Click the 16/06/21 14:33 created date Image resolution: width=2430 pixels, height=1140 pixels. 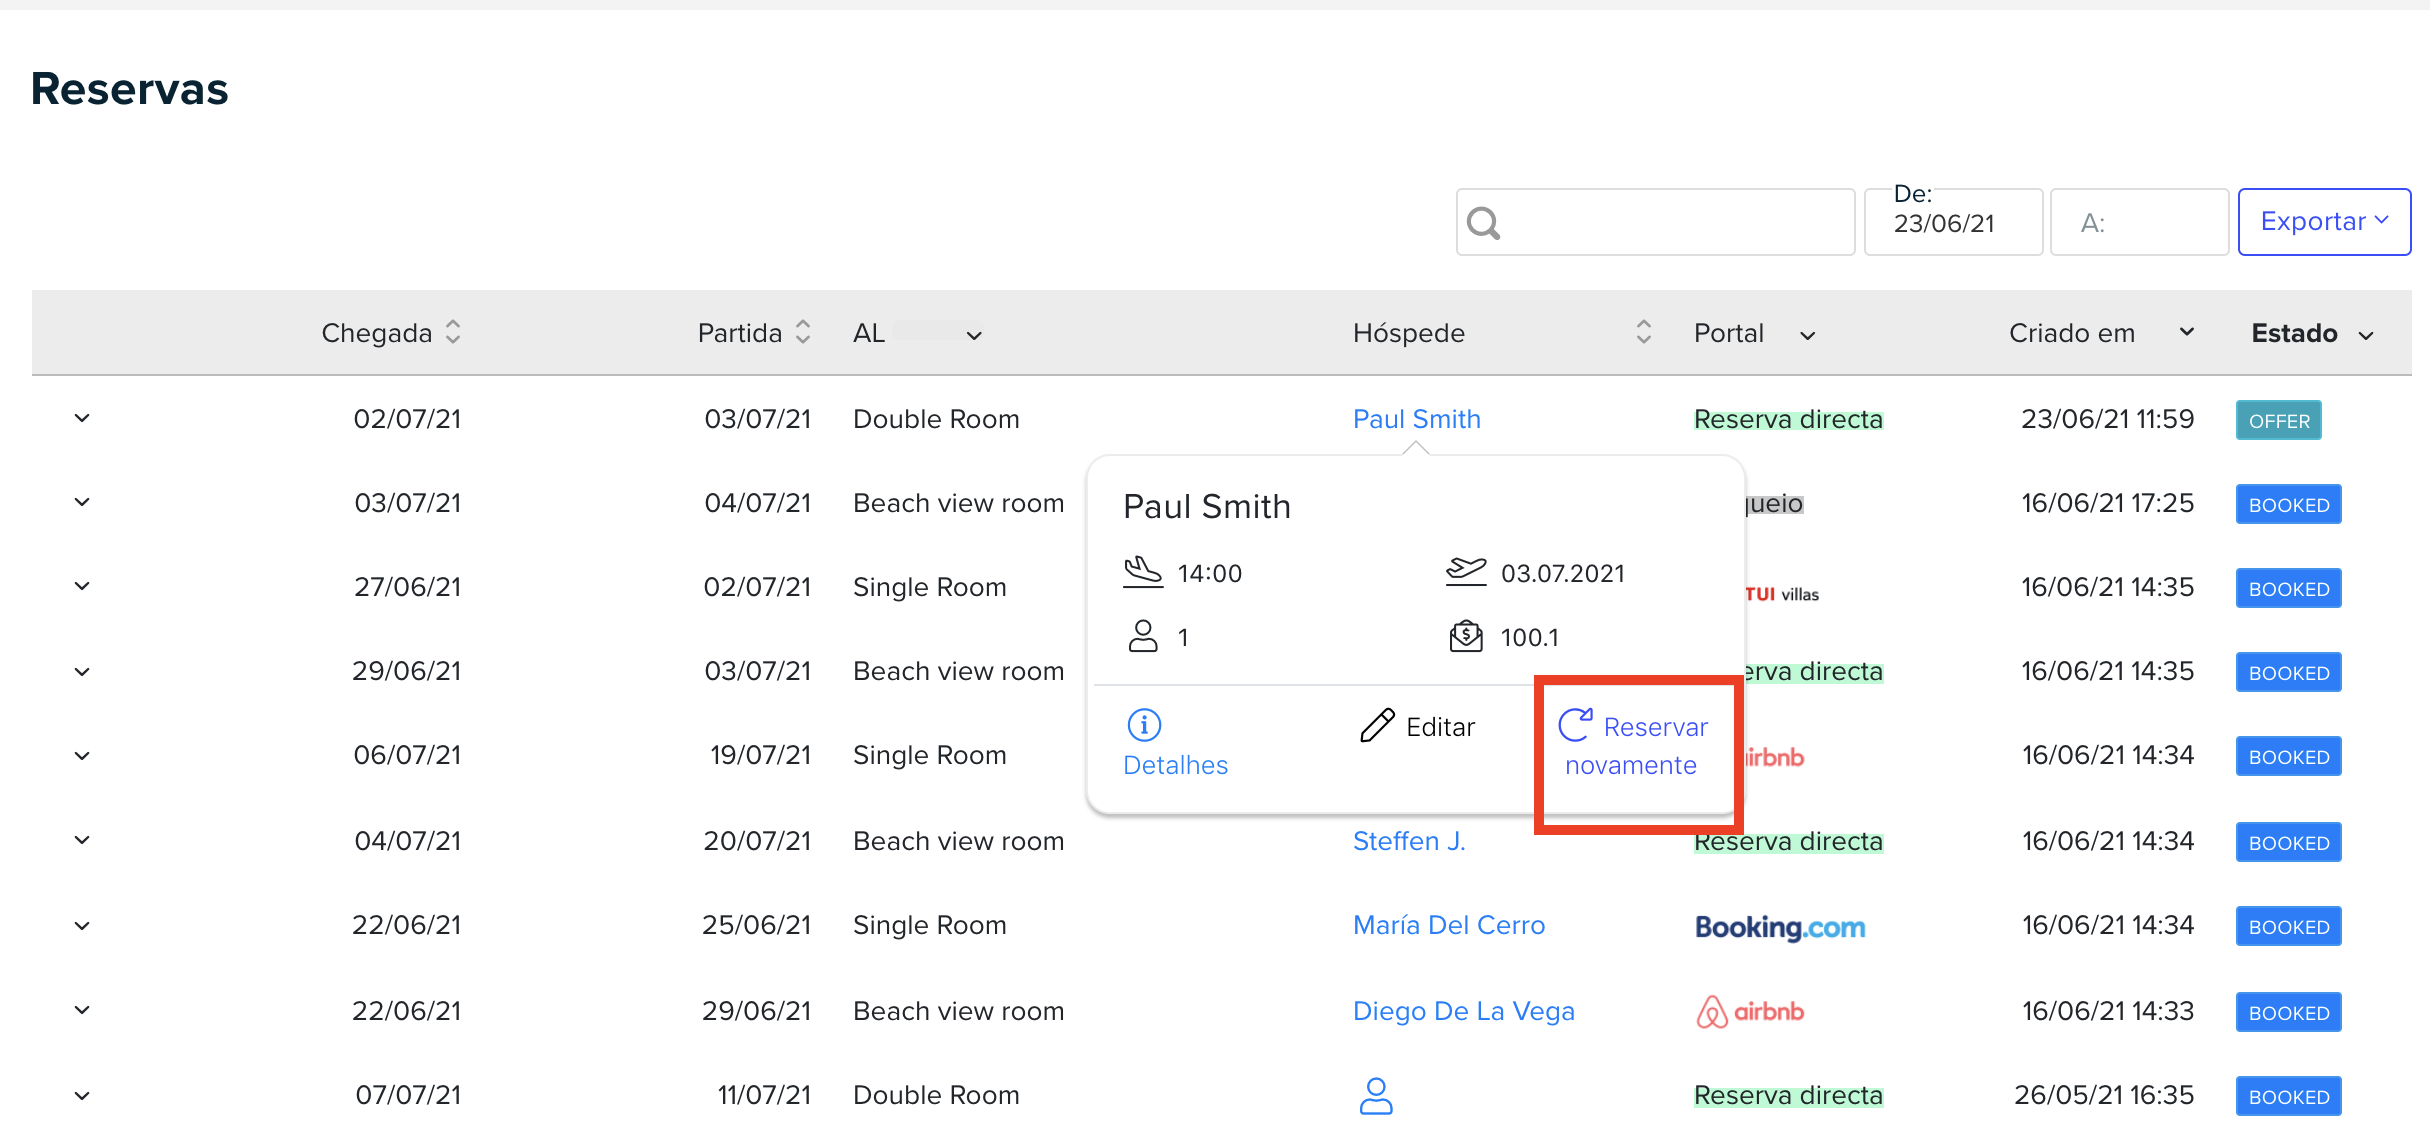point(2107,1011)
